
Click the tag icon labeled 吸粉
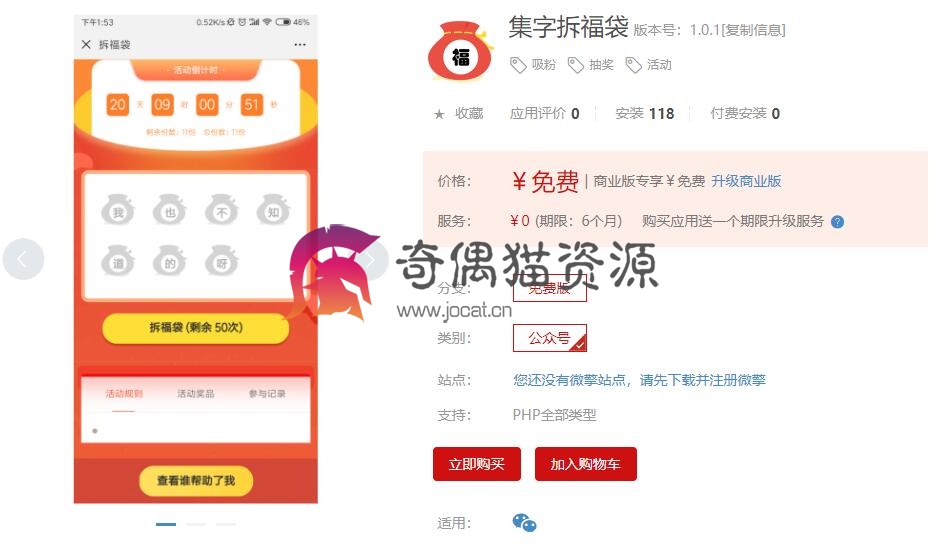[518, 65]
